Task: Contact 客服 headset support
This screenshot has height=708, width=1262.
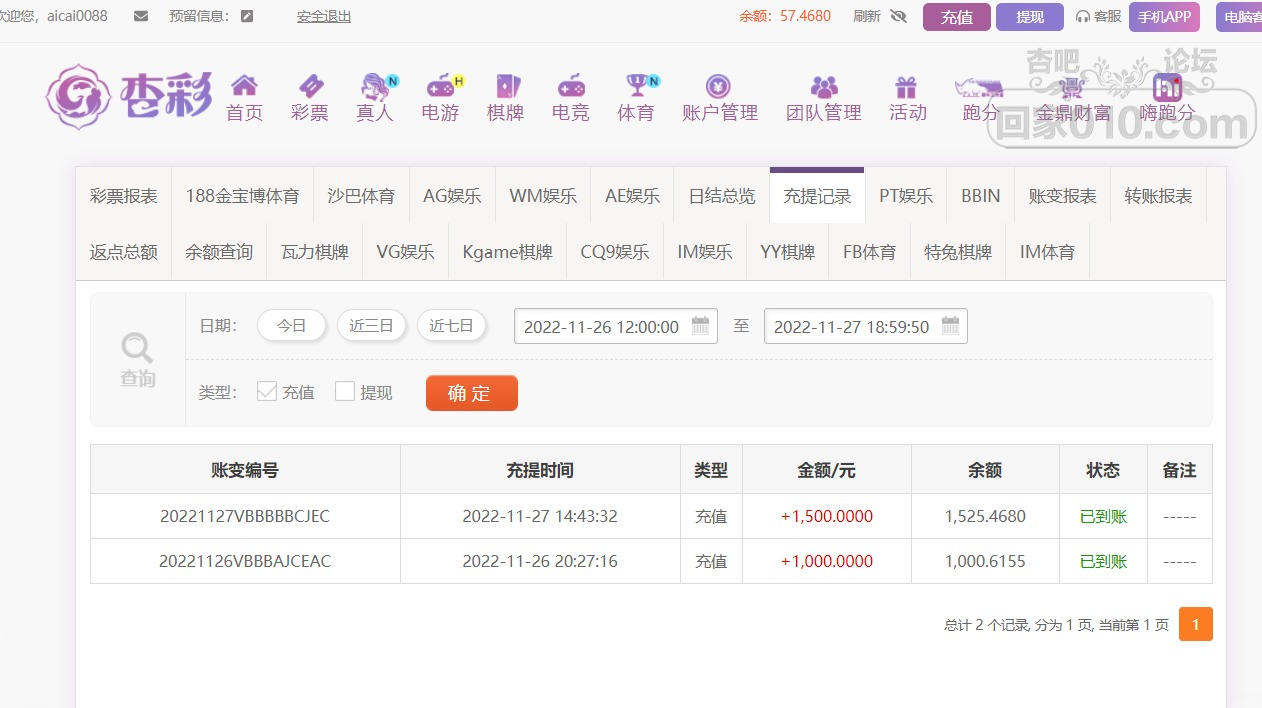Action: pos(1098,16)
